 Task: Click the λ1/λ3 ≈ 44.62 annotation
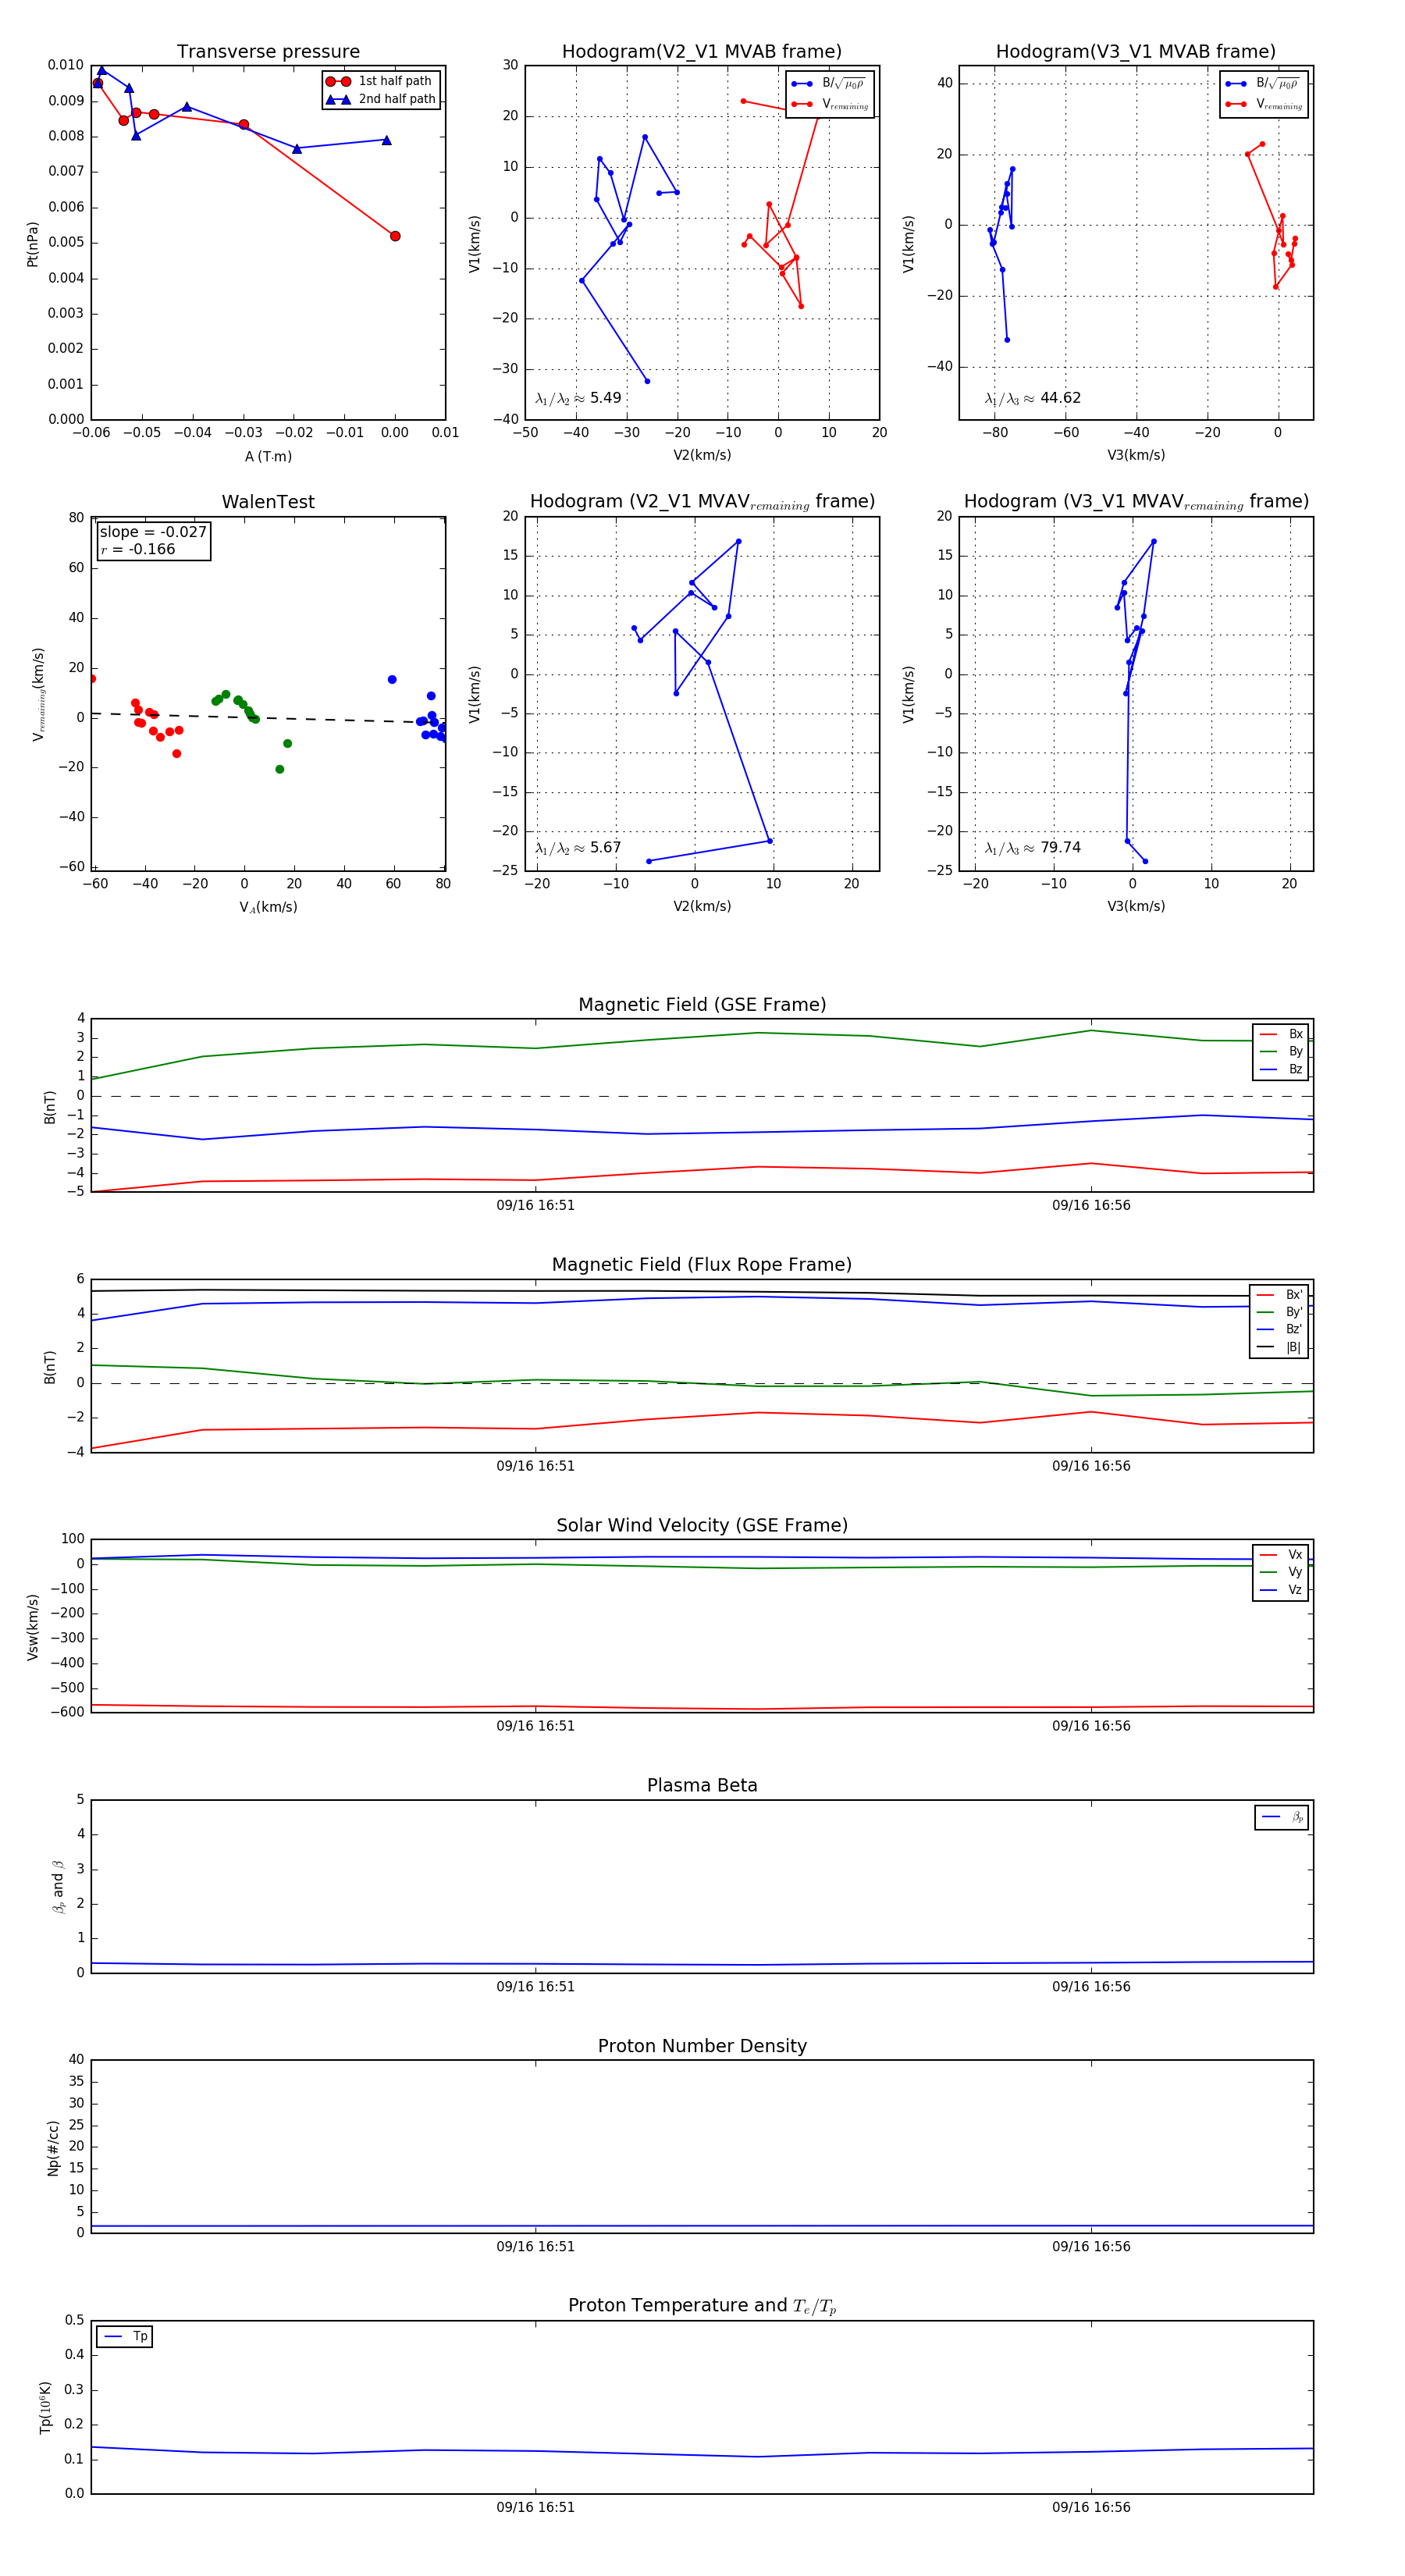[1032, 398]
